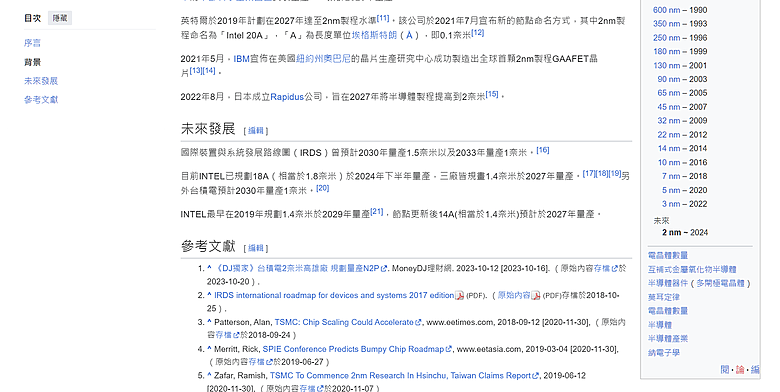This screenshot has height=392, width=780.
Task: Select 背景 entry in contents sidebar
Action: pyautogui.click(x=32, y=62)
